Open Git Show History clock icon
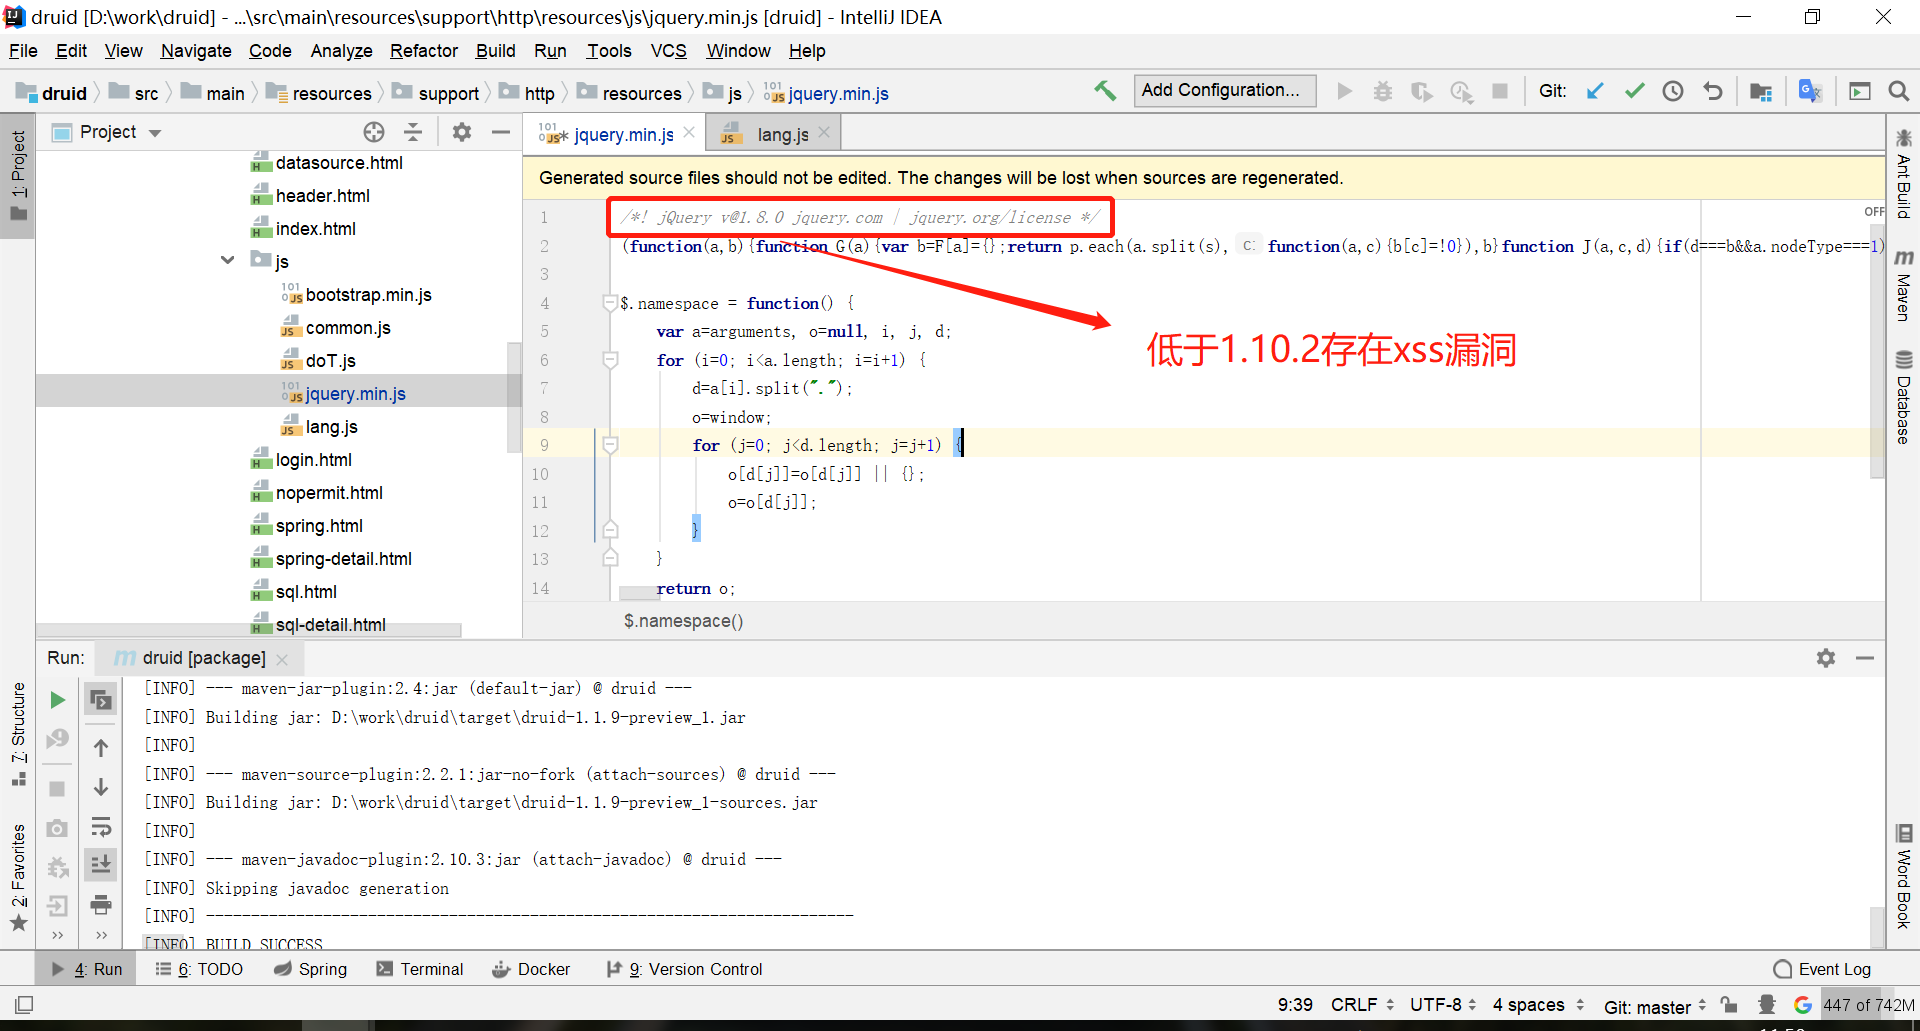 coord(1673,91)
